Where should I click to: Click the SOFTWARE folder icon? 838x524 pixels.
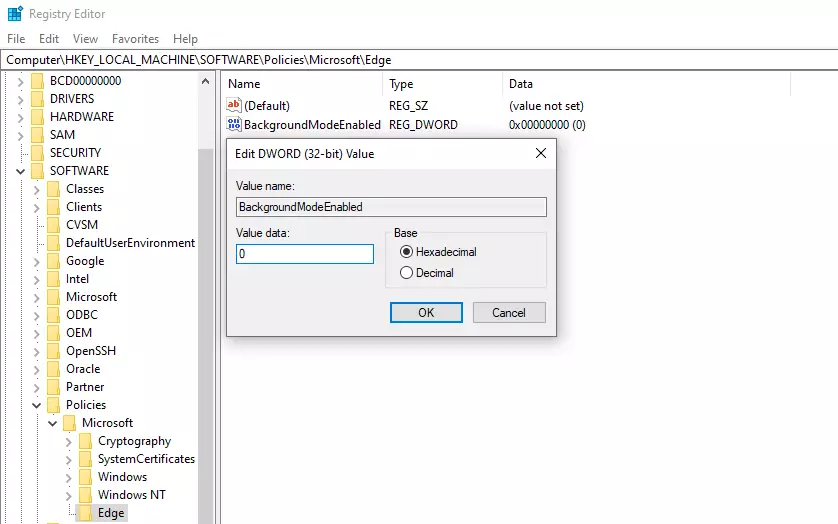(37, 171)
